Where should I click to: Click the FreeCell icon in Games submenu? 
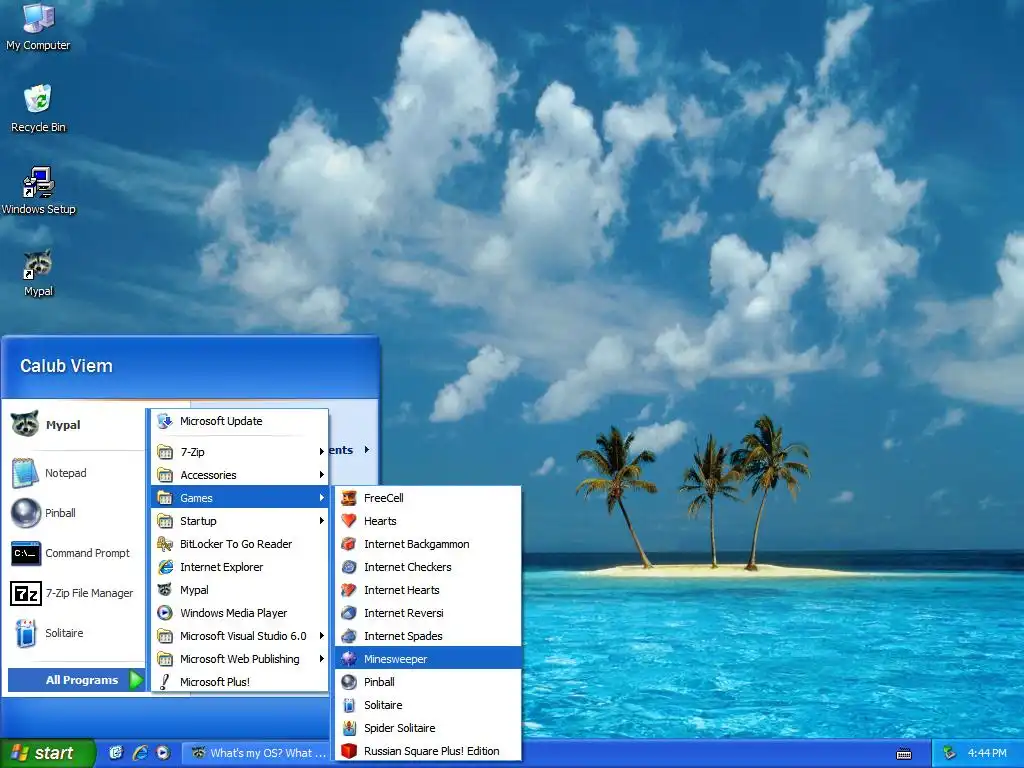tap(349, 498)
